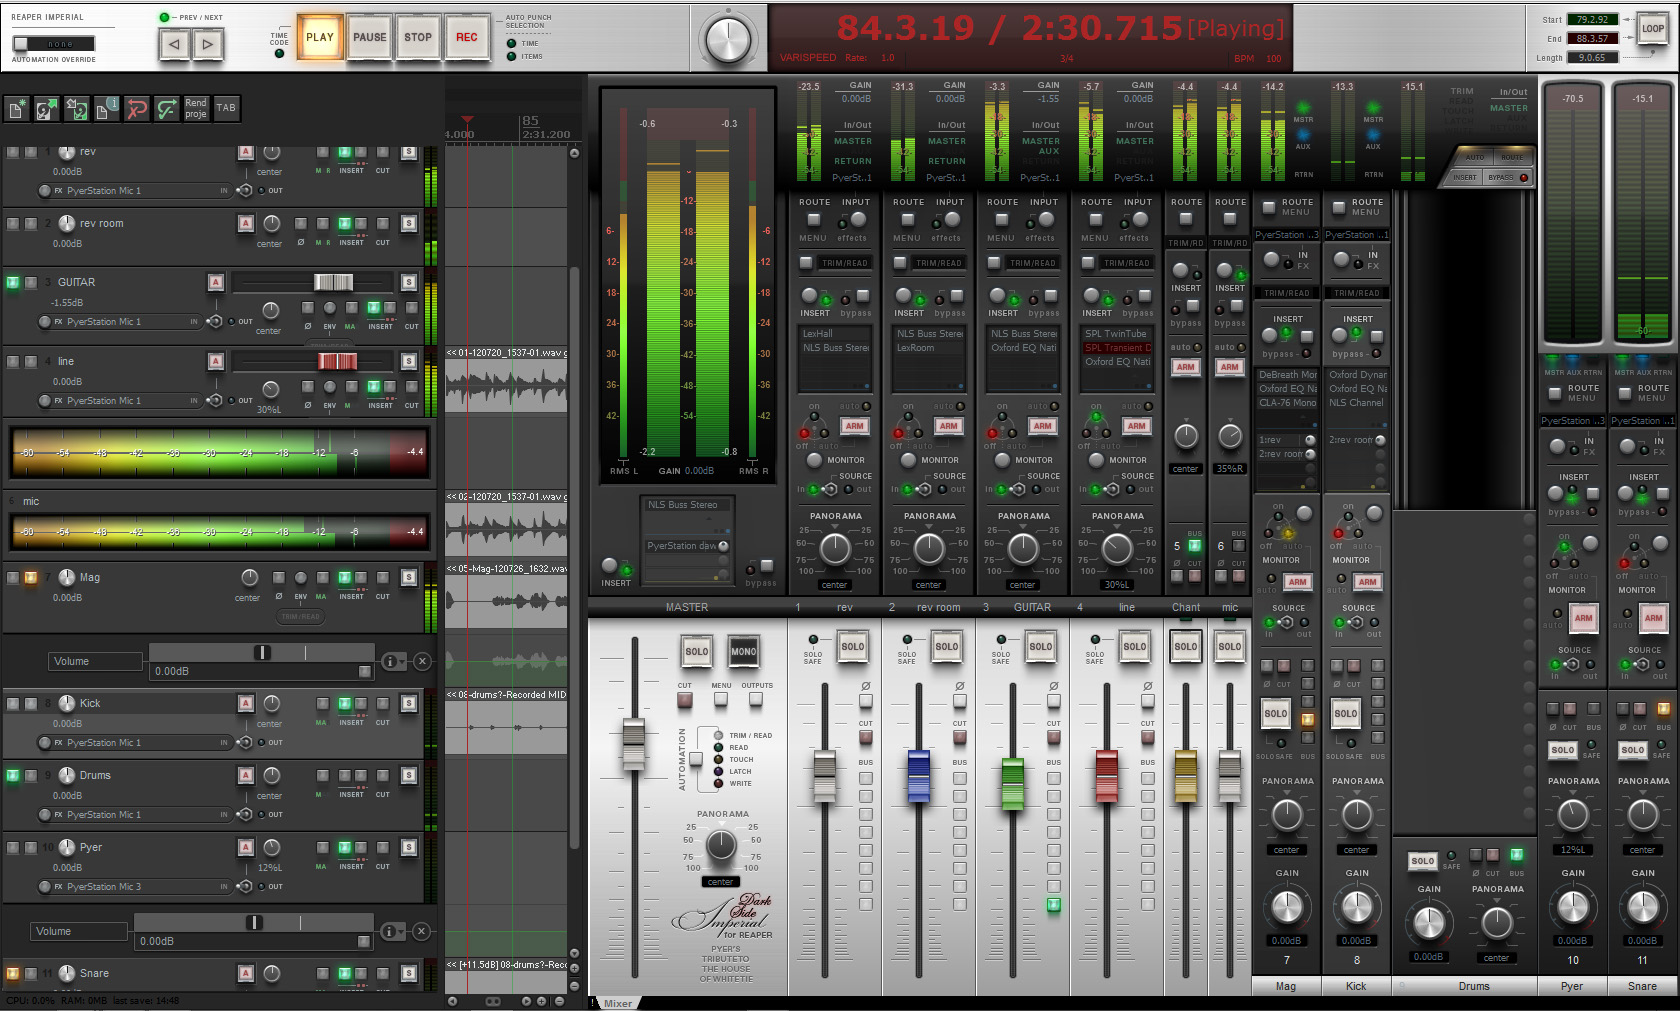1680x1011 pixels.
Task: Click the Start time field showing 79.2.92
Action: [x=1592, y=20]
